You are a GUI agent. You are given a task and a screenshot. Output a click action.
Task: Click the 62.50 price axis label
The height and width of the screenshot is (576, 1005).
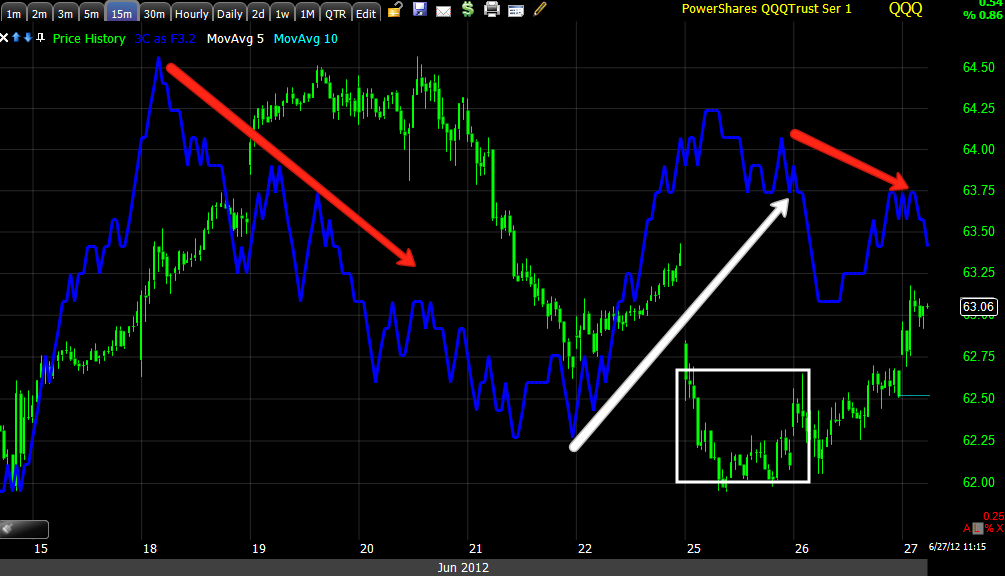(979, 399)
